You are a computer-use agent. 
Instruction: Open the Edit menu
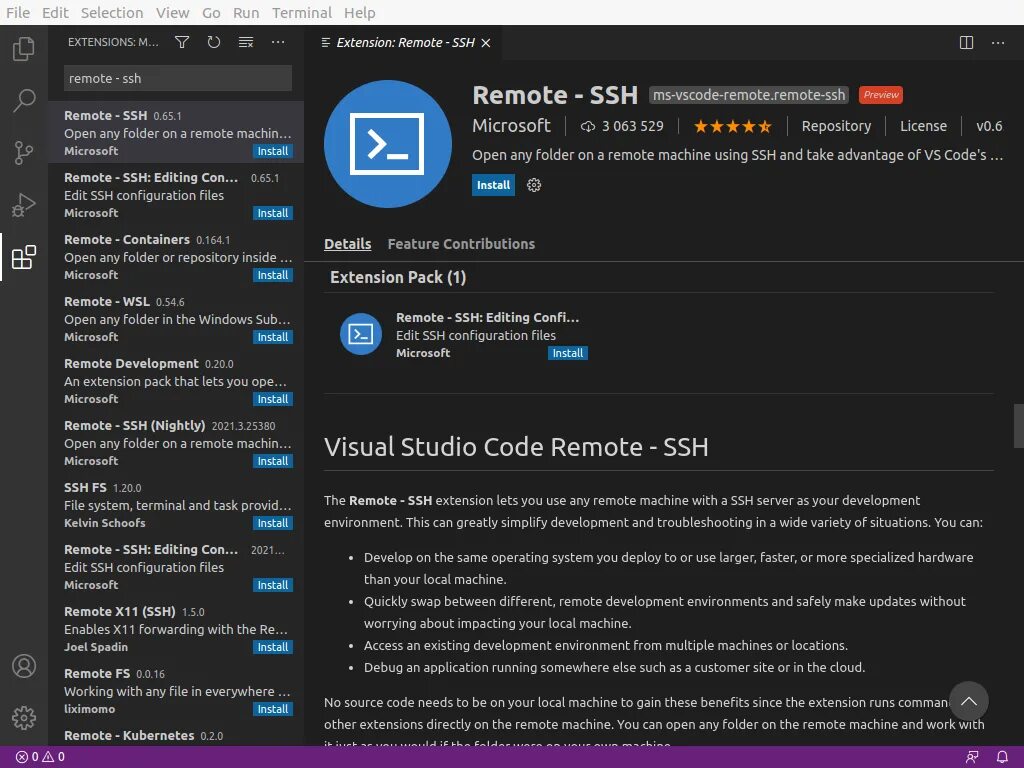(56, 12)
